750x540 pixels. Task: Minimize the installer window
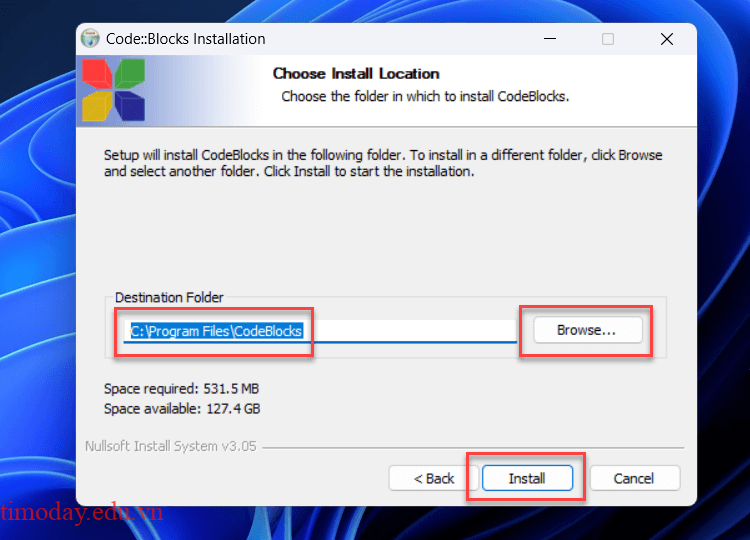550,39
